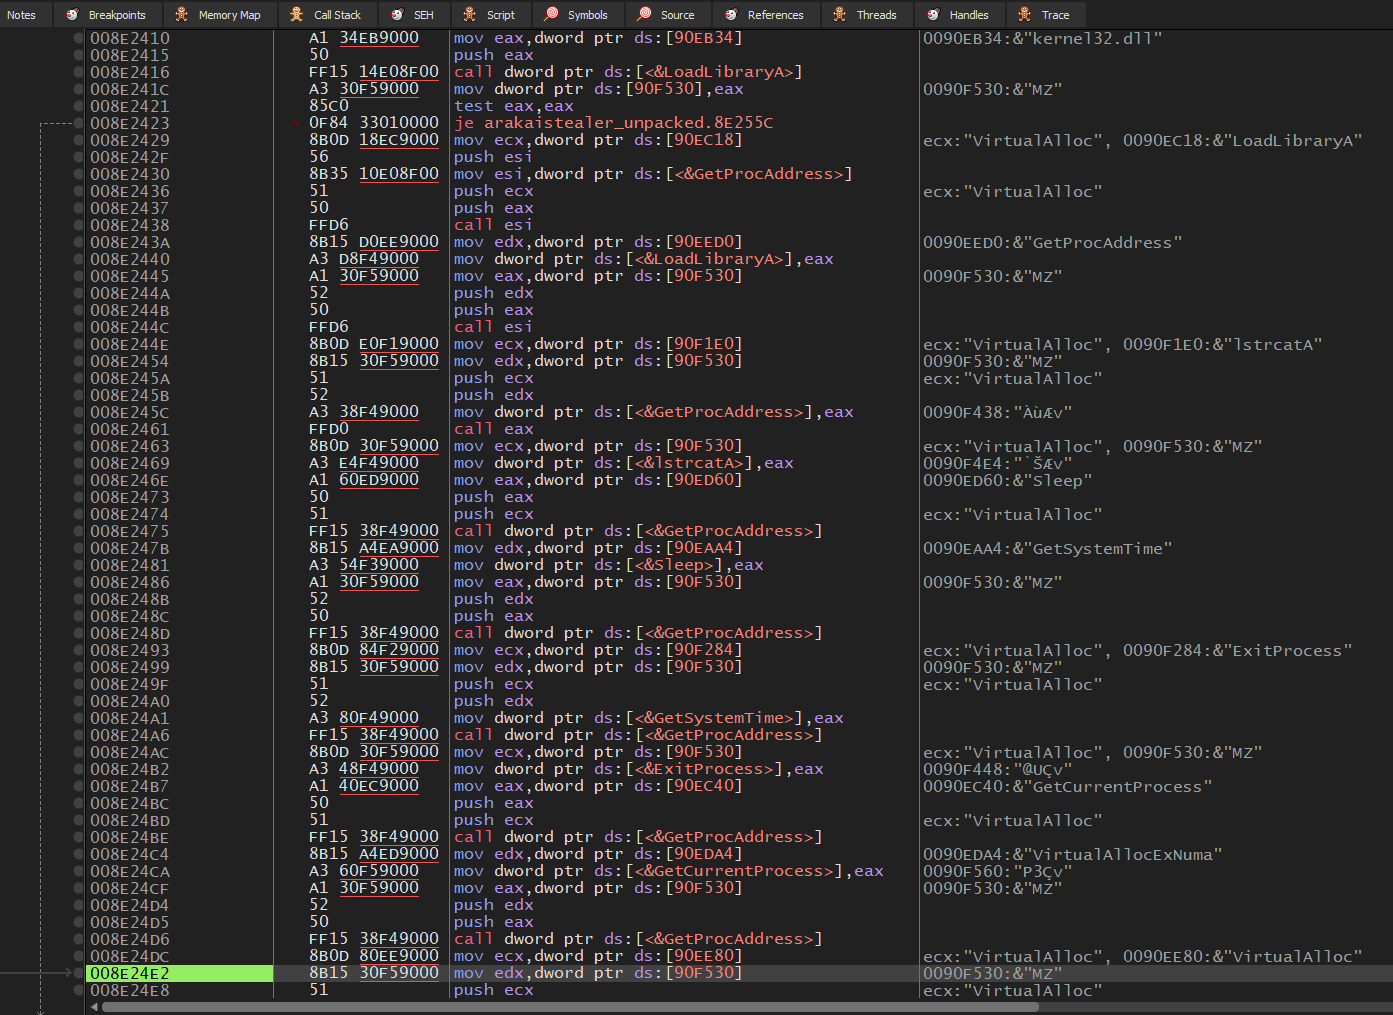Click the horizontal scrollbar's right arrow
The height and width of the screenshot is (1015, 1393).
1385,1008
